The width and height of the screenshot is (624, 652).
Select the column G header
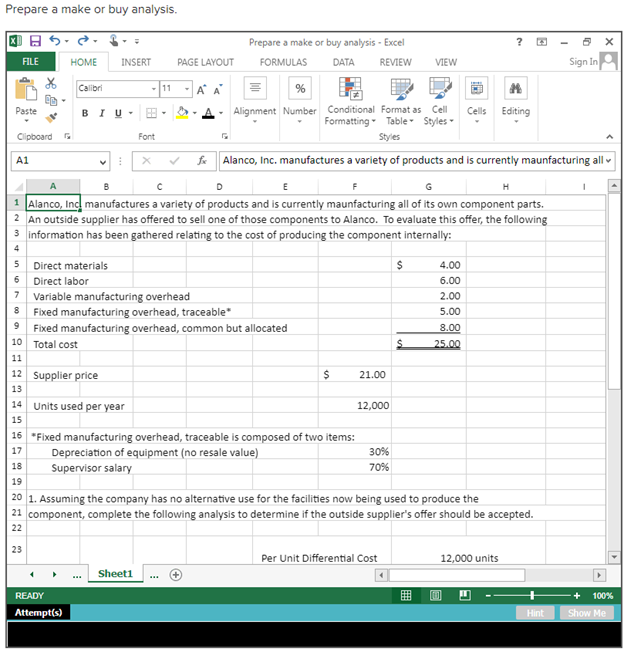(429, 187)
